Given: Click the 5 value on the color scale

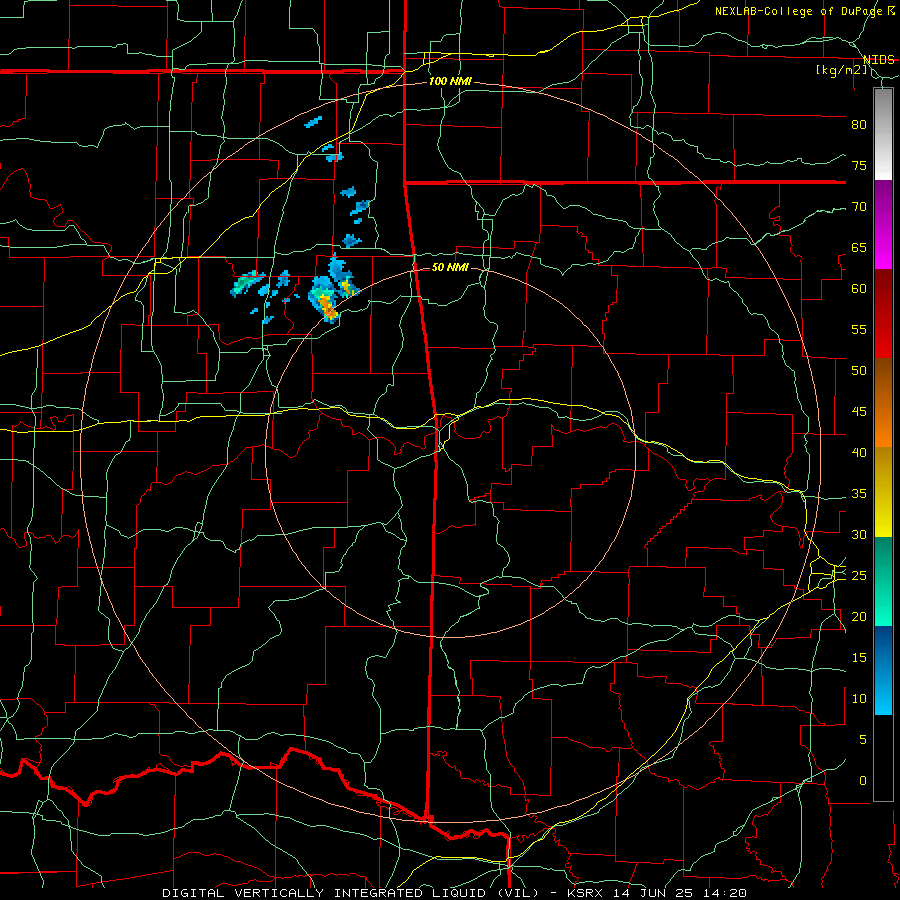Looking at the screenshot, I should [x=863, y=740].
